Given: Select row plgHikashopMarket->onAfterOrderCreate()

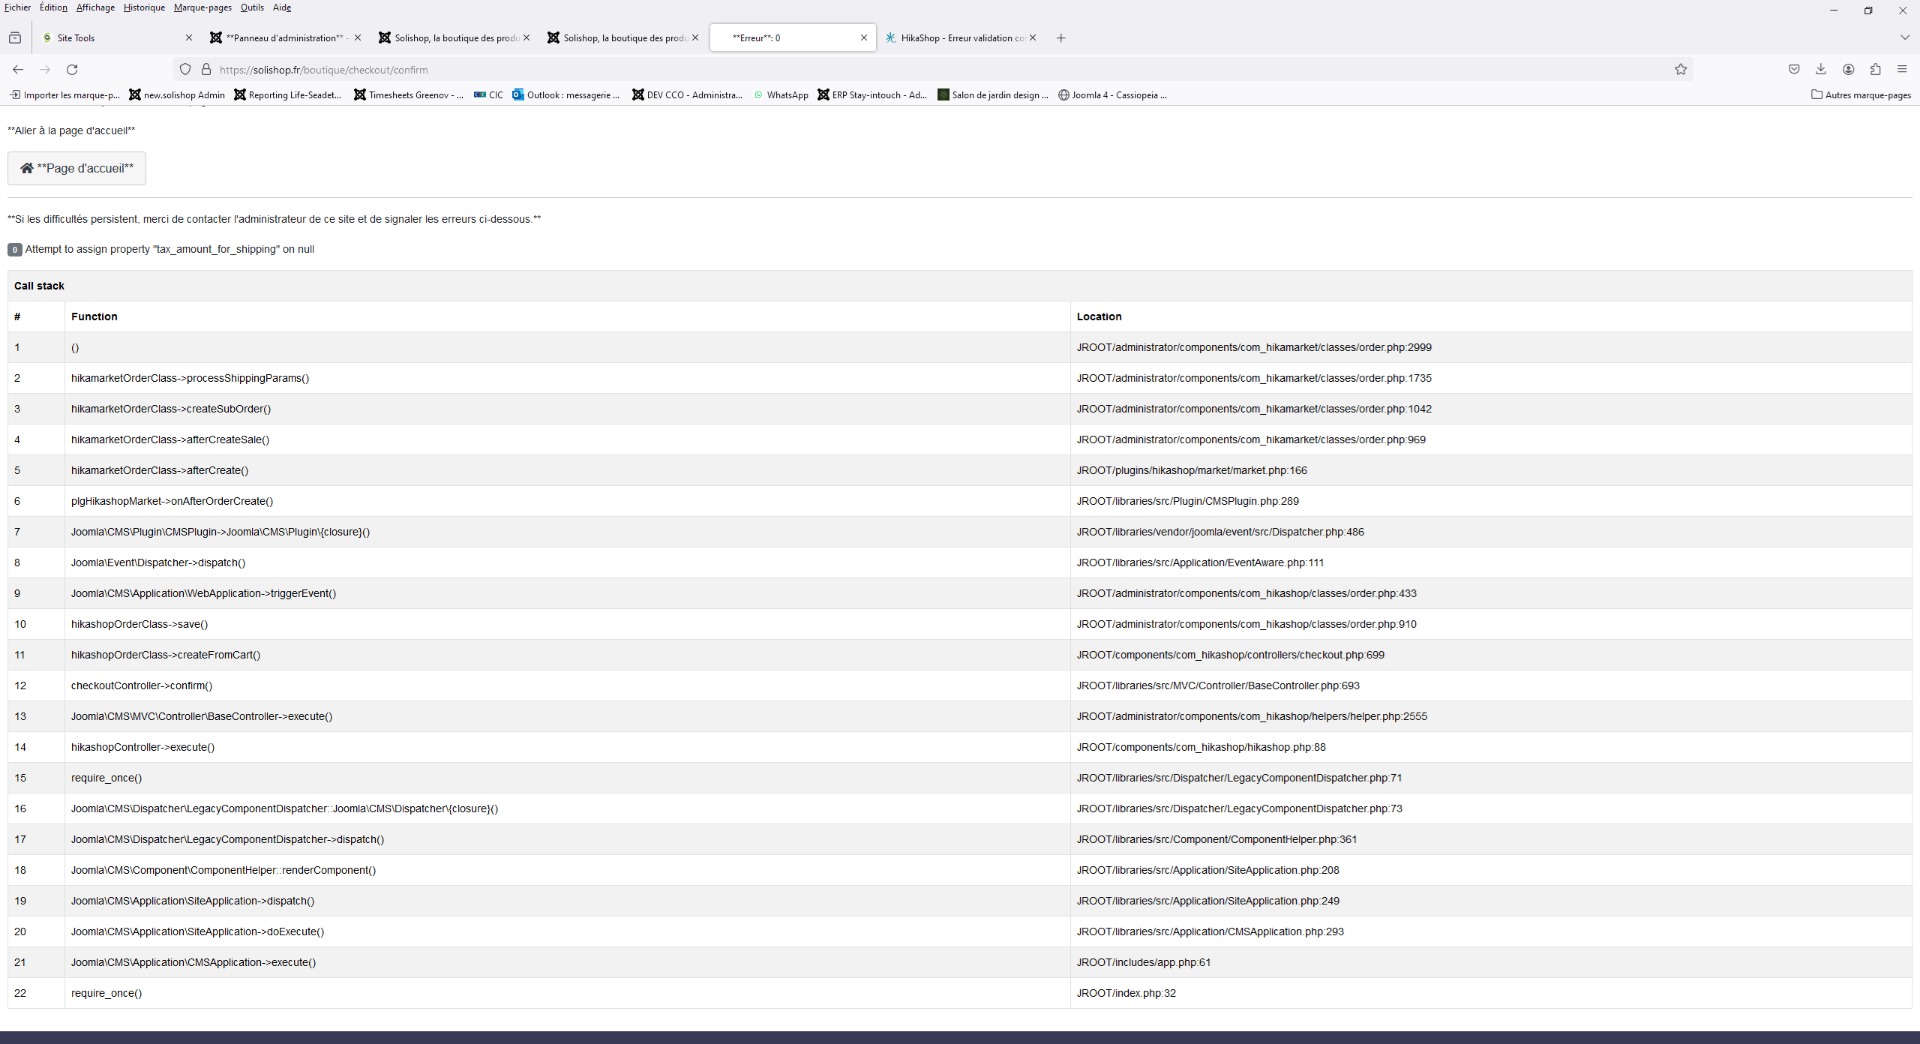Looking at the screenshot, I should [960, 501].
